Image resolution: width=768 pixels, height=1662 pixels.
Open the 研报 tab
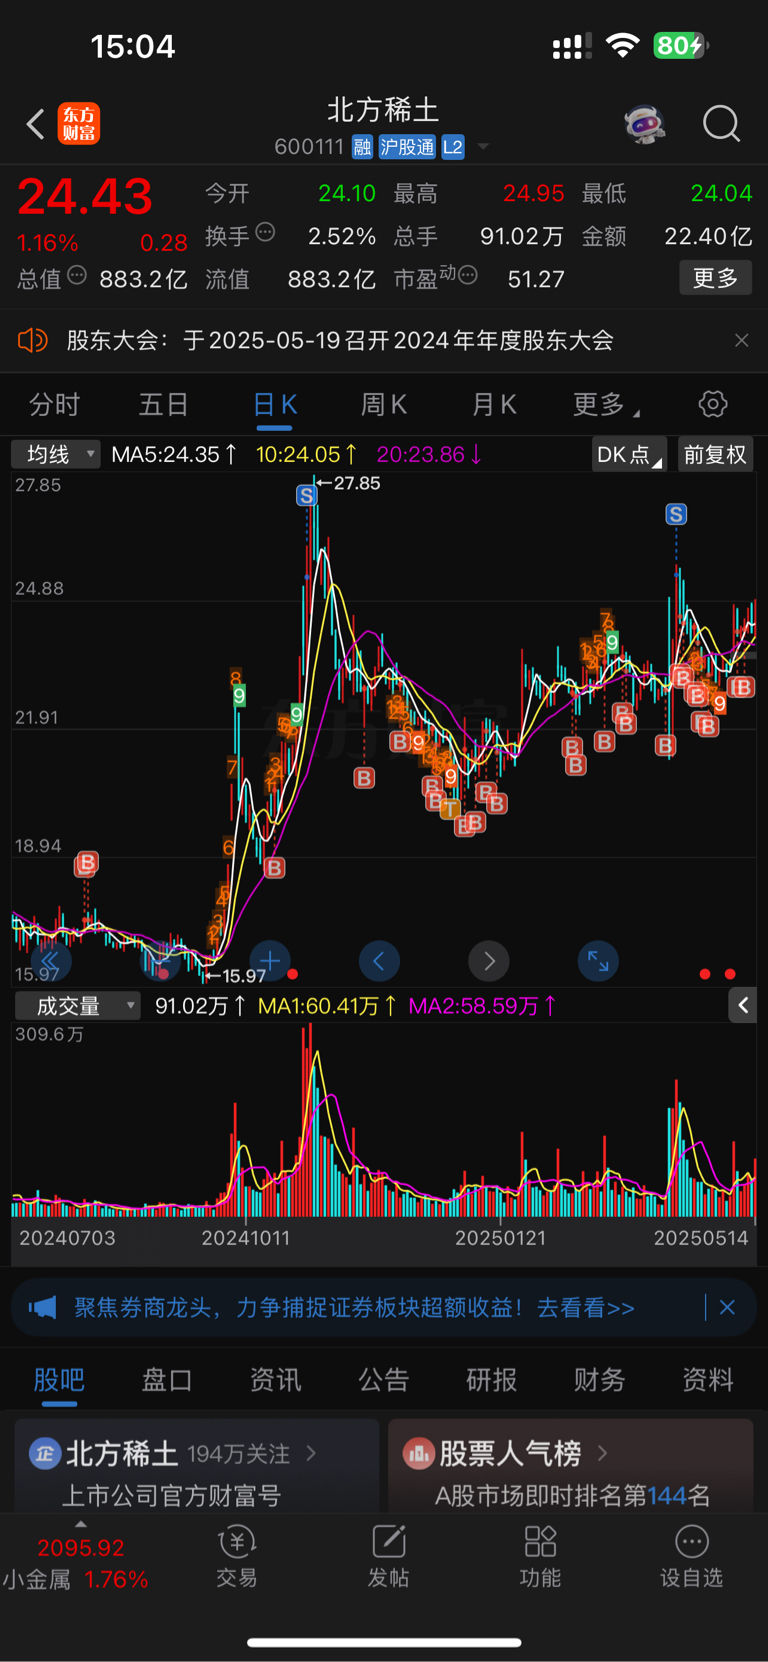coord(492,1380)
